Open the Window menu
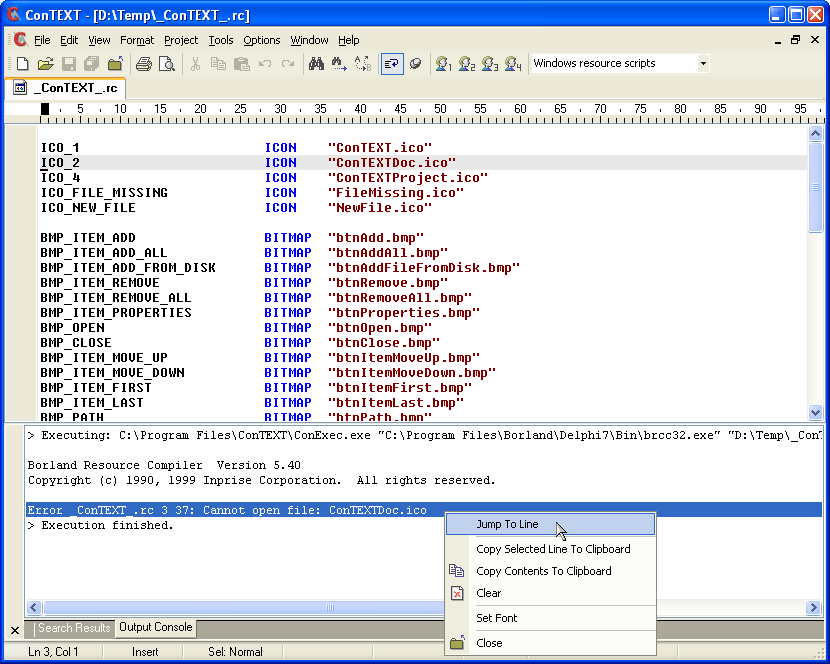The height and width of the screenshot is (664, 830). pyautogui.click(x=309, y=40)
